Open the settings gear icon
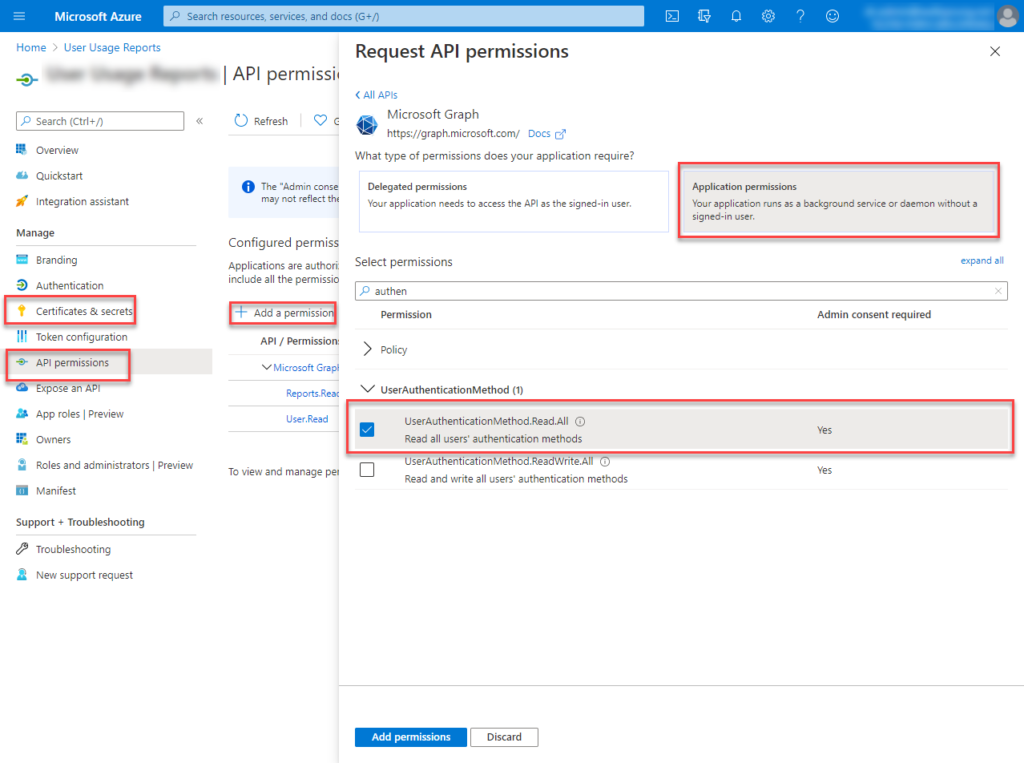 [x=768, y=16]
